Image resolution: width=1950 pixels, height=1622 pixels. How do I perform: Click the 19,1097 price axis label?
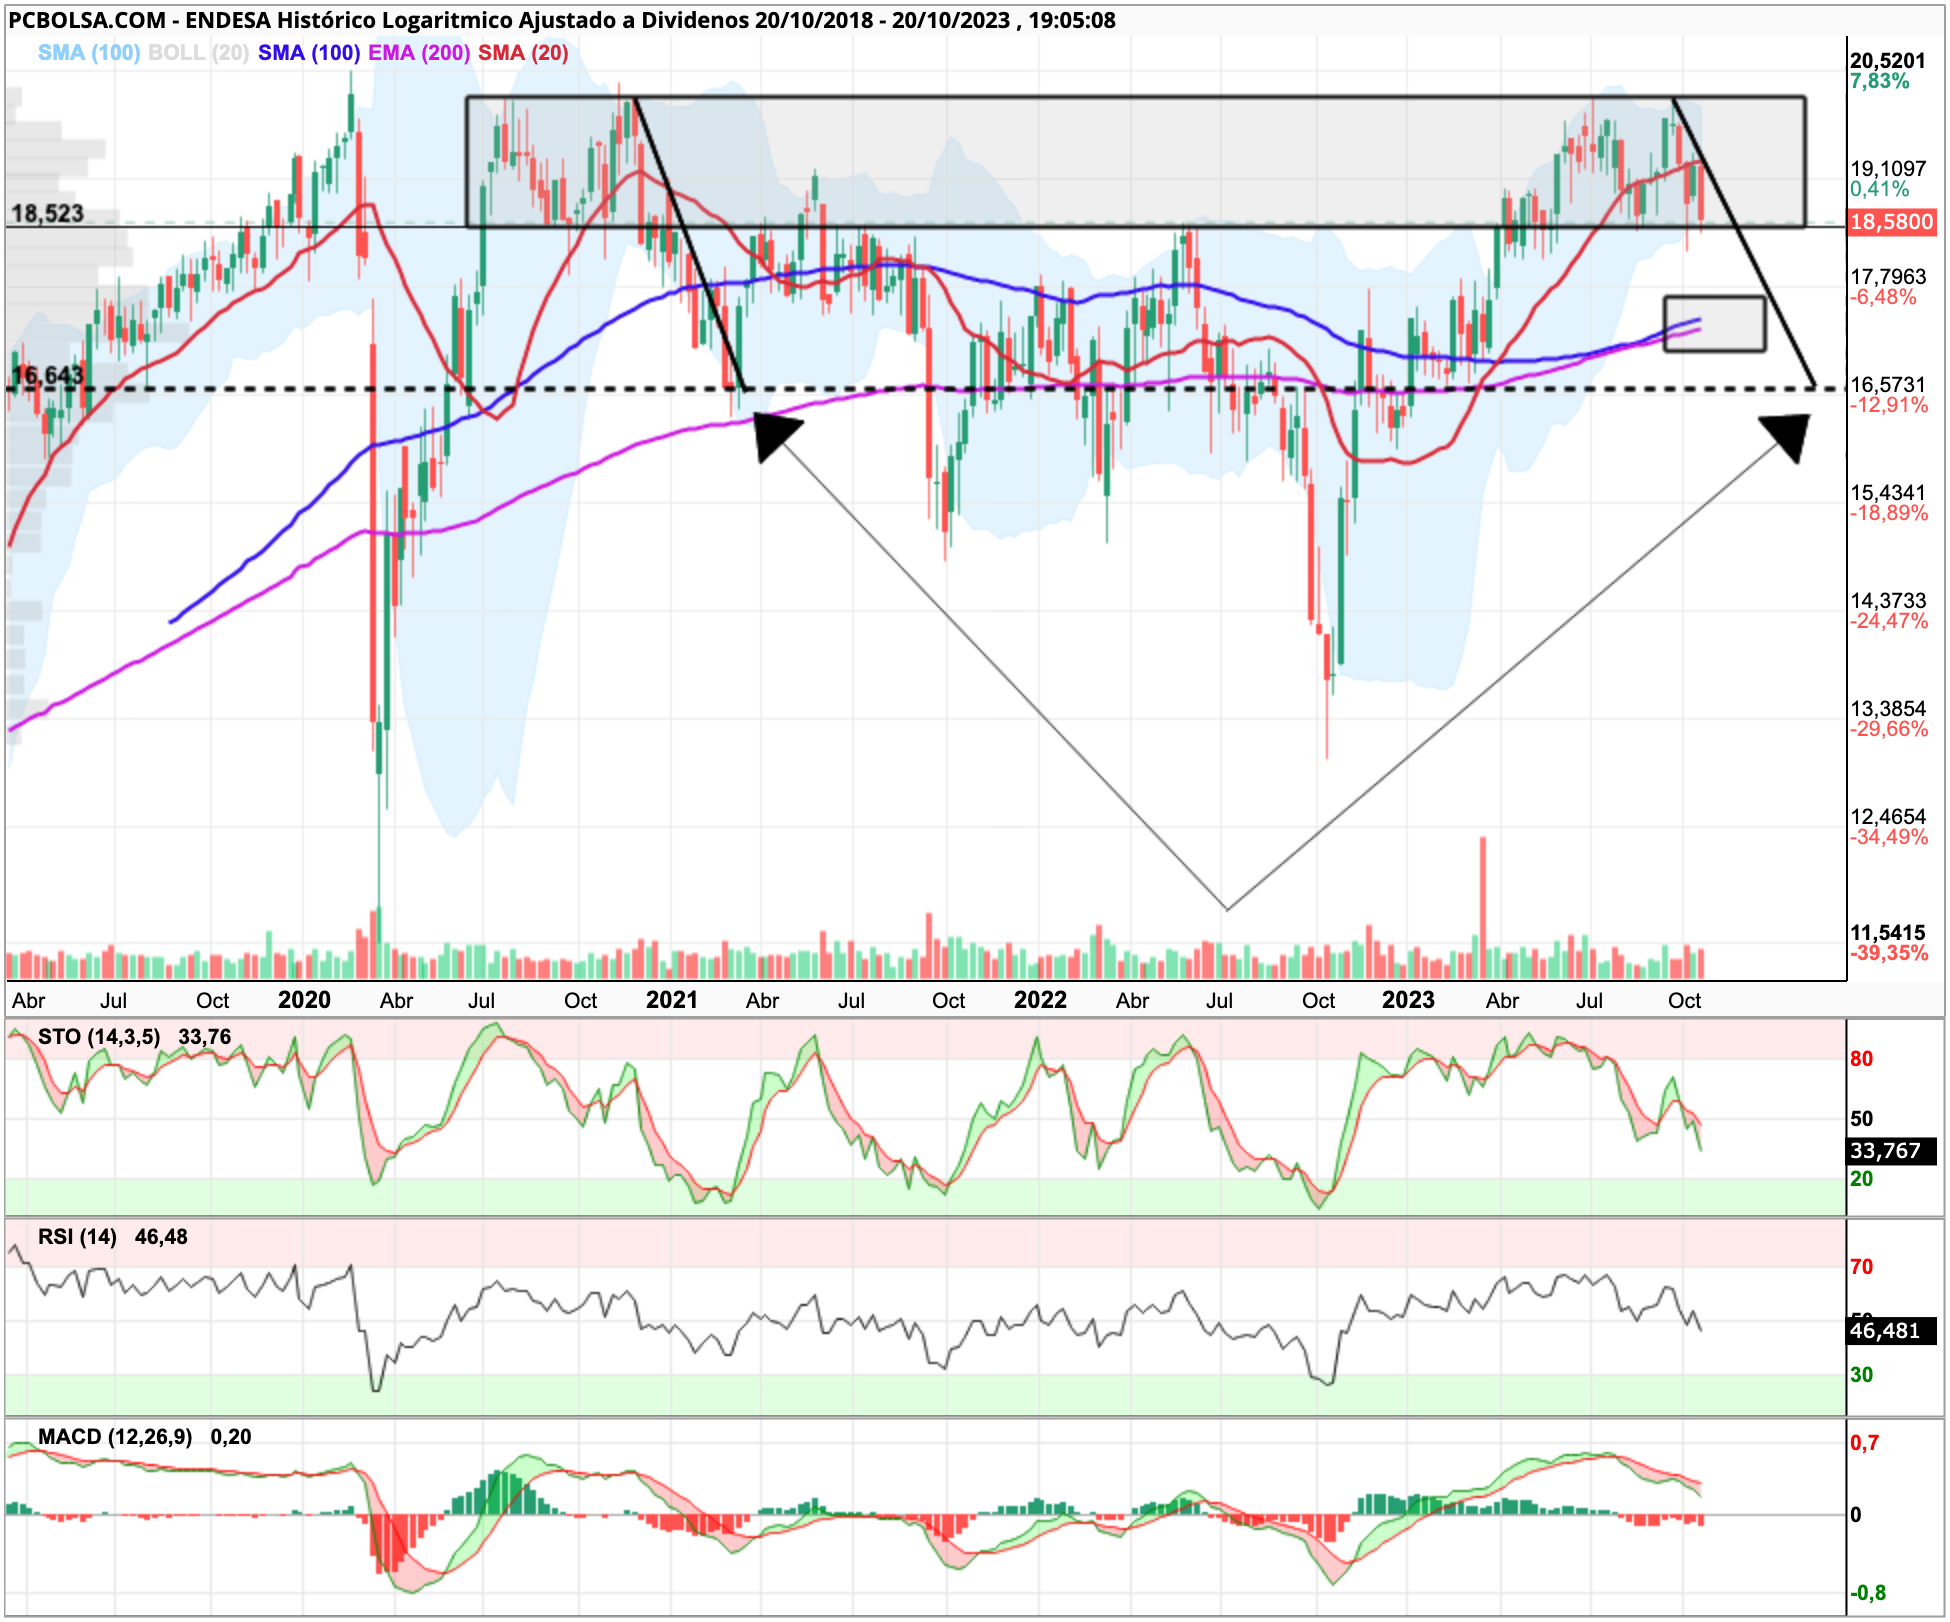[1887, 169]
